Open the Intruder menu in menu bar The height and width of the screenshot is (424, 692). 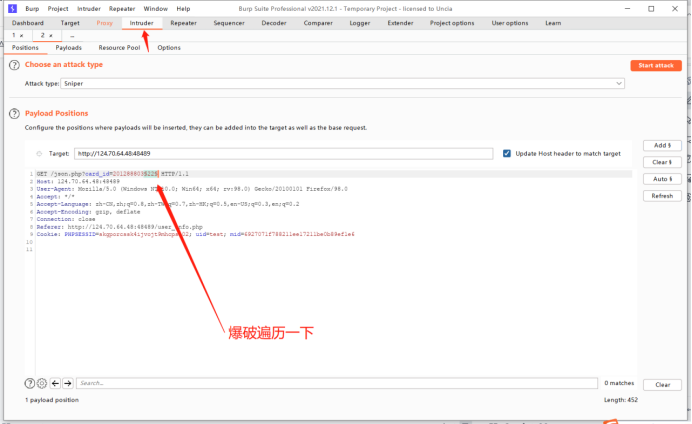click(x=89, y=9)
